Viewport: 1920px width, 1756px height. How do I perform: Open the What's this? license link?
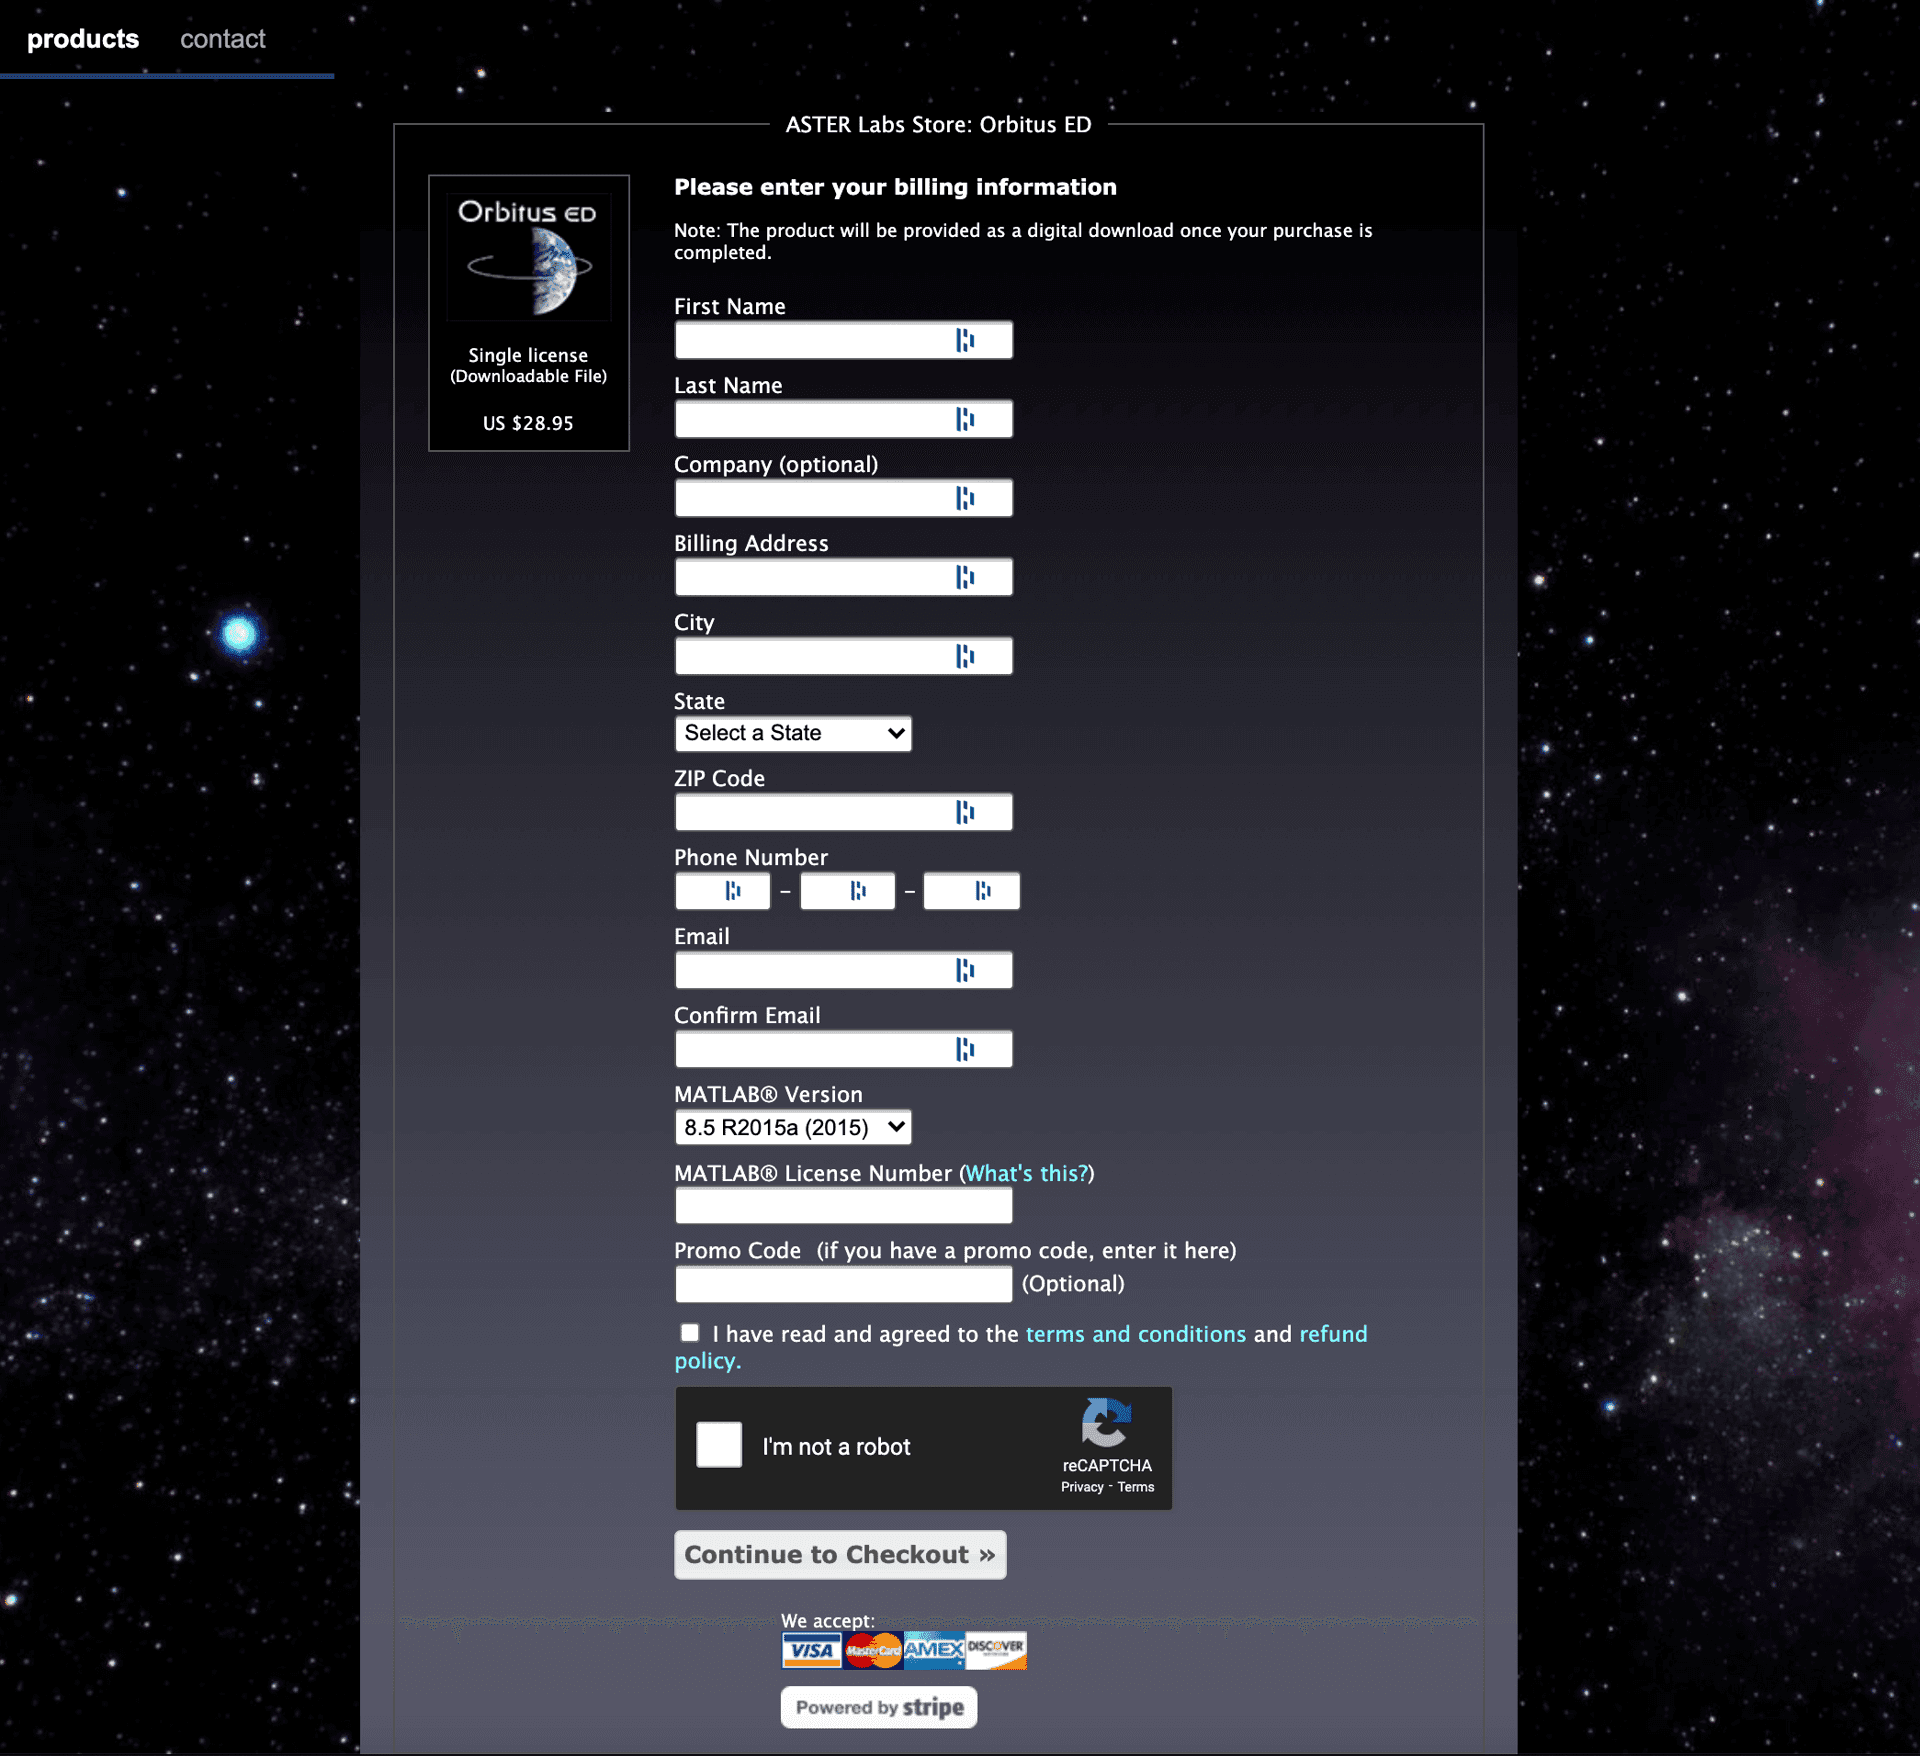tap(1027, 1174)
